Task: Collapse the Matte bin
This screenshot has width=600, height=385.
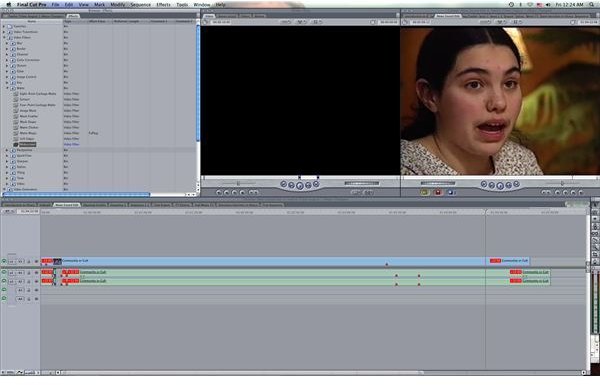Action: tap(7, 88)
